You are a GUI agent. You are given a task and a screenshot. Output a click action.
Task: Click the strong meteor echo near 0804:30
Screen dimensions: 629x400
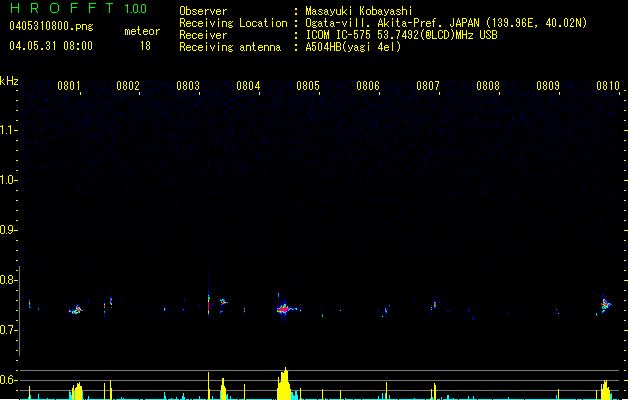pyautogui.click(x=285, y=309)
